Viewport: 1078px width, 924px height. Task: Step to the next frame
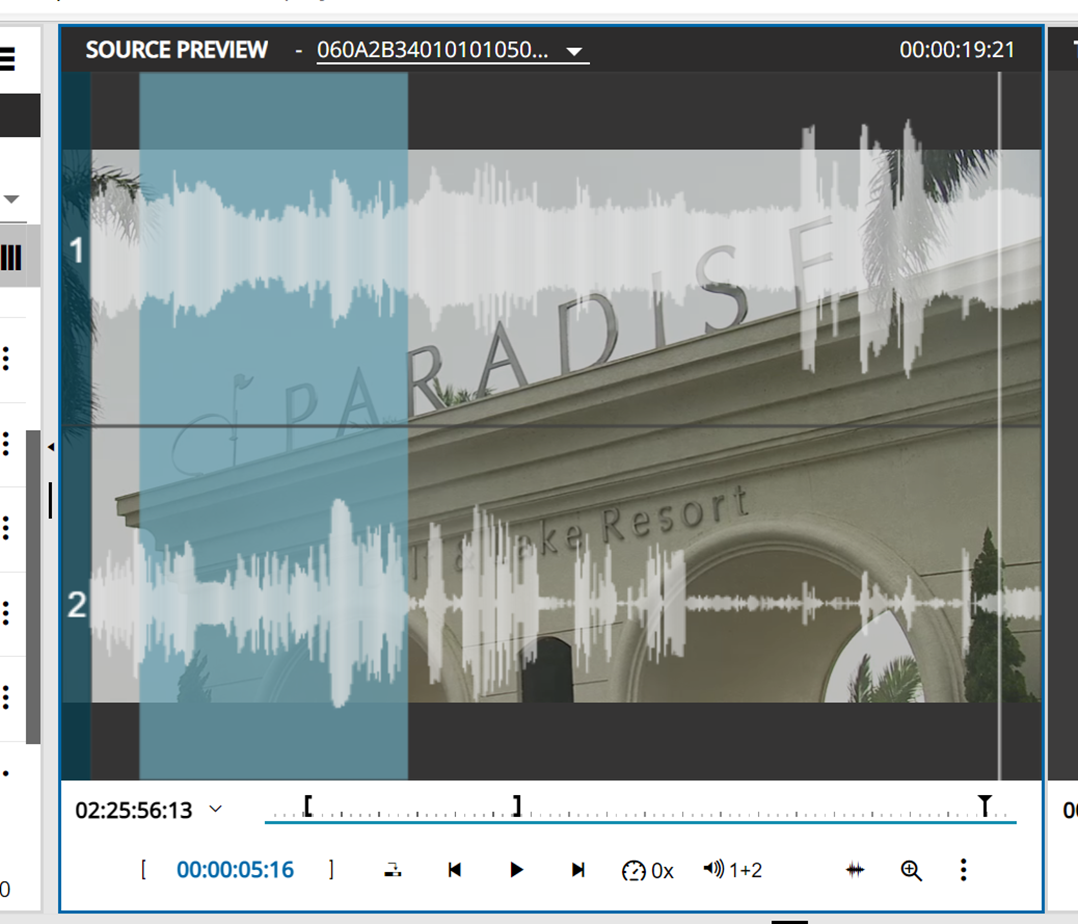tap(577, 870)
